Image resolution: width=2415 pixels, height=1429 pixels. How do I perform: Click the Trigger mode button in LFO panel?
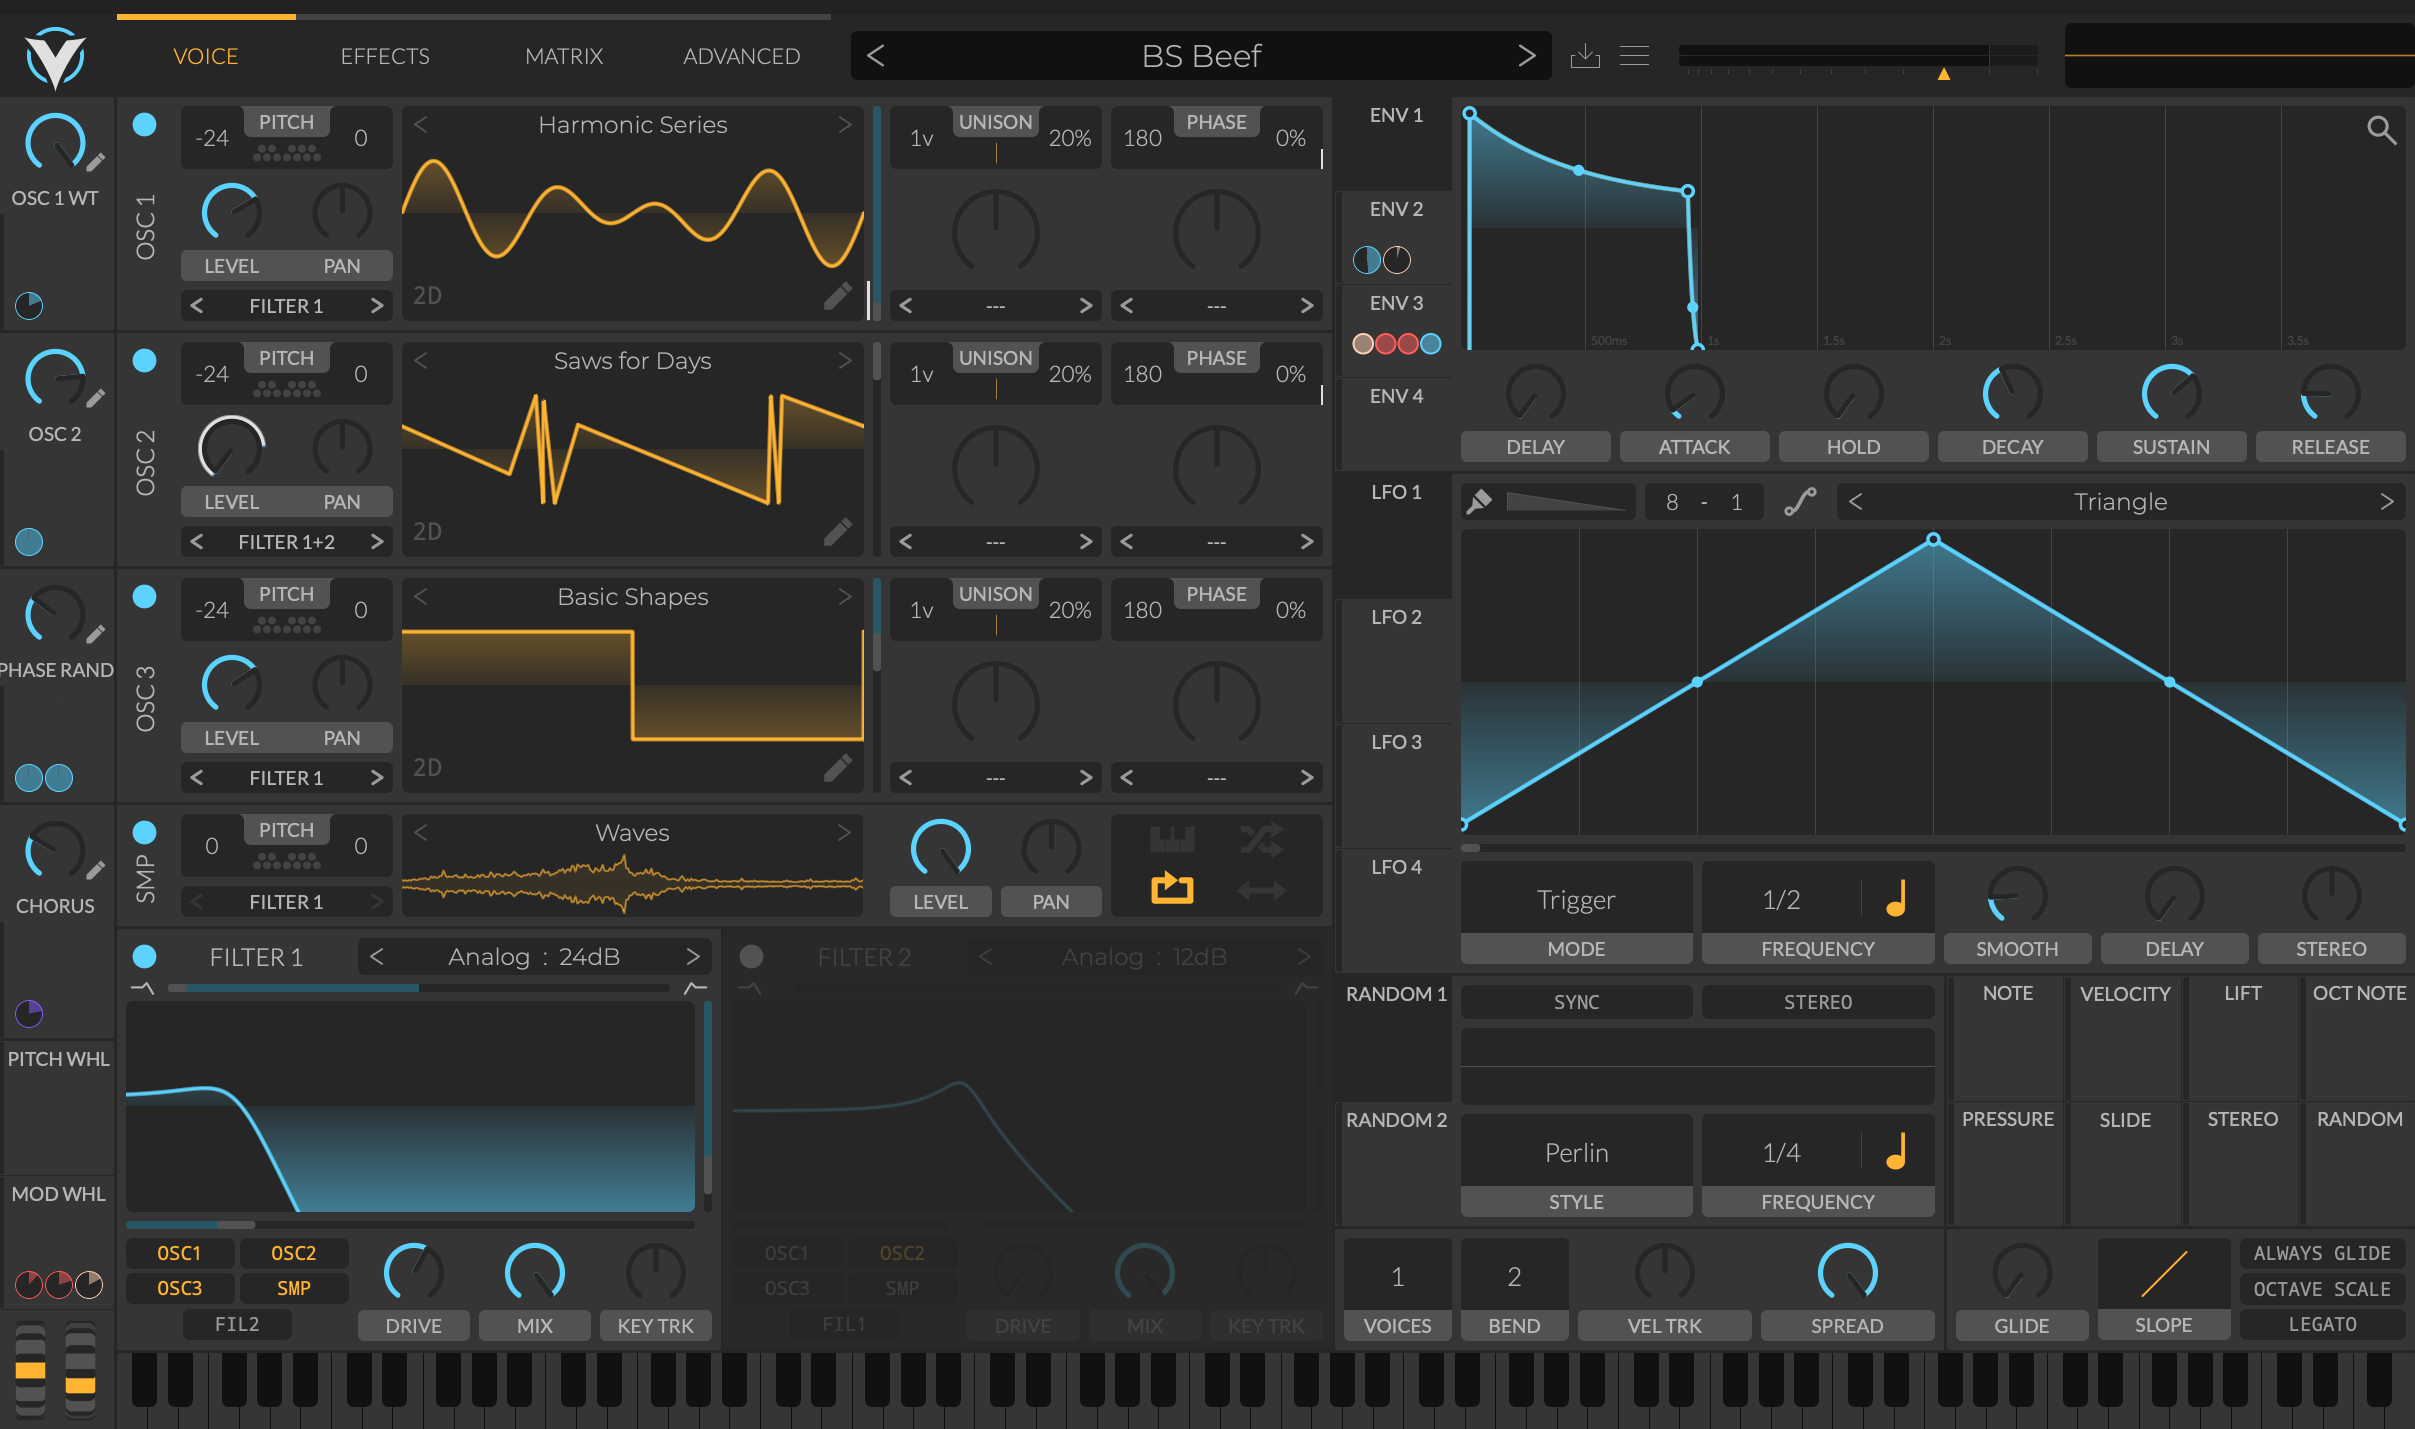(1574, 899)
